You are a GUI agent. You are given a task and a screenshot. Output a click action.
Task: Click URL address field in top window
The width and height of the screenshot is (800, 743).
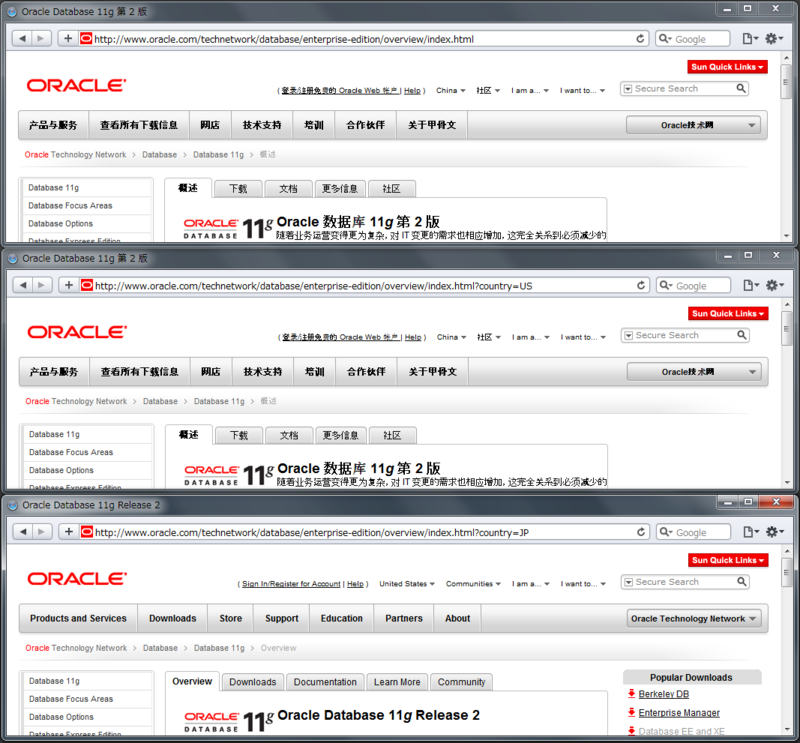[363, 39]
